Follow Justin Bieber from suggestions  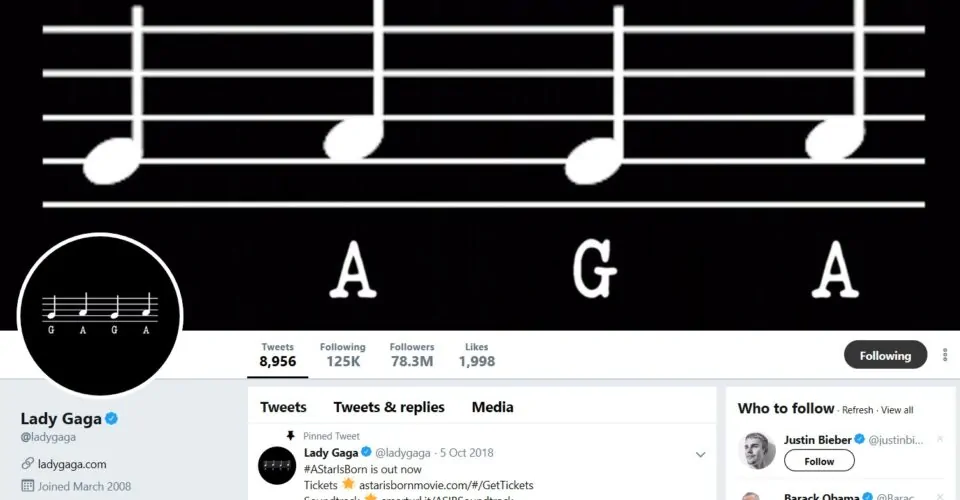(819, 461)
